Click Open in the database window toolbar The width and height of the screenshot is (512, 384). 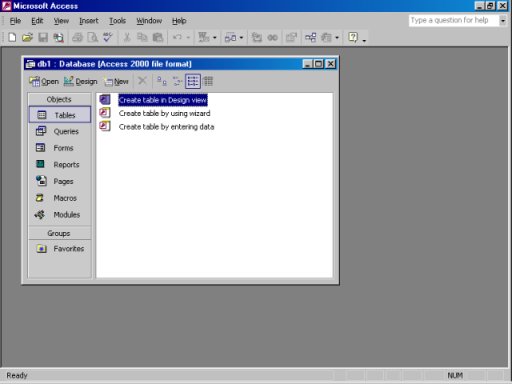click(44, 81)
